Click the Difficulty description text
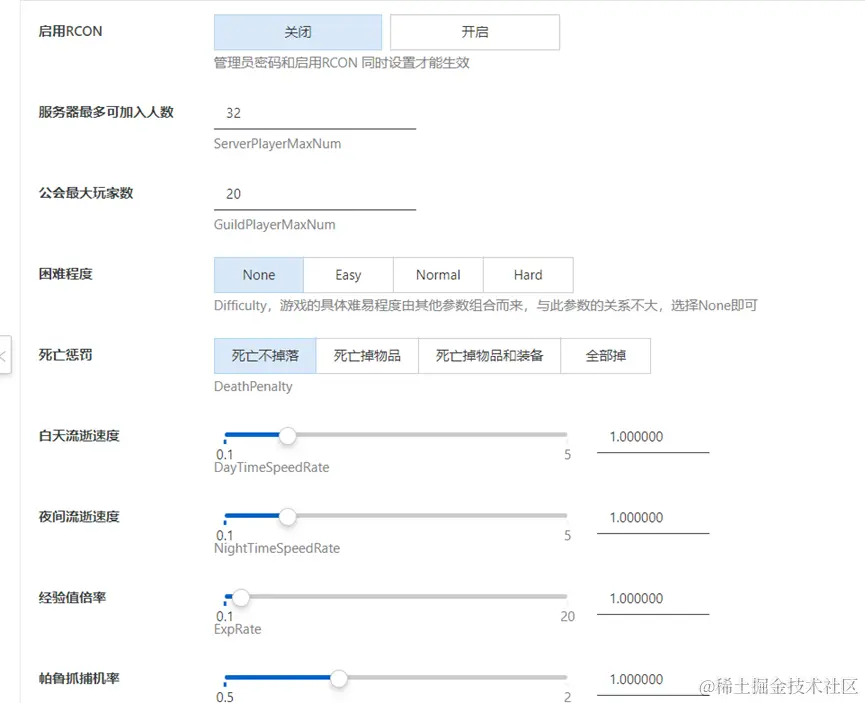Viewport: 865px width, 703px height. tap(485, 306)
